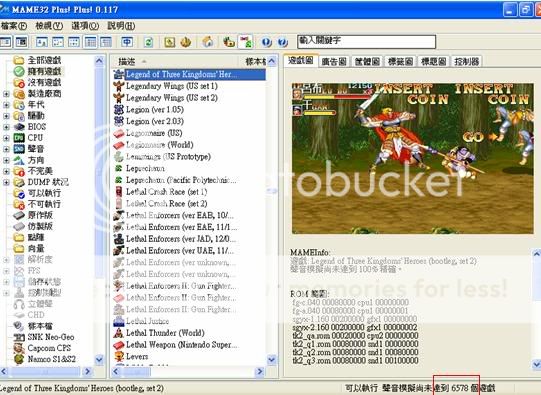The width and height of the screenshot is (541, 395).
Task: Click the refresh toolbar icon
Action: point(149,42)
